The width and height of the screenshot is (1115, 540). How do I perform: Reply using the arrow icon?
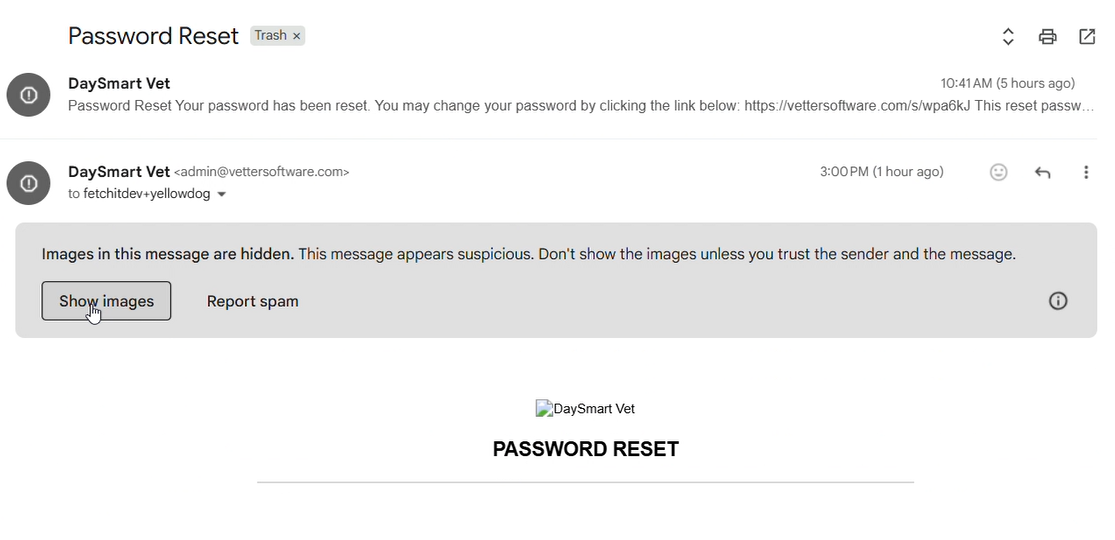[x=1042, y=172]
